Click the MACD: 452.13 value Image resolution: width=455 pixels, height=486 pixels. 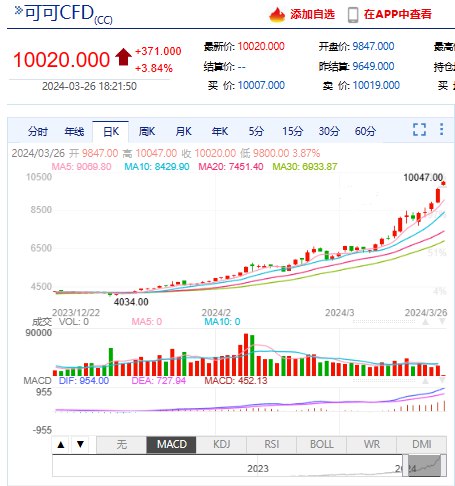[236, 381]
